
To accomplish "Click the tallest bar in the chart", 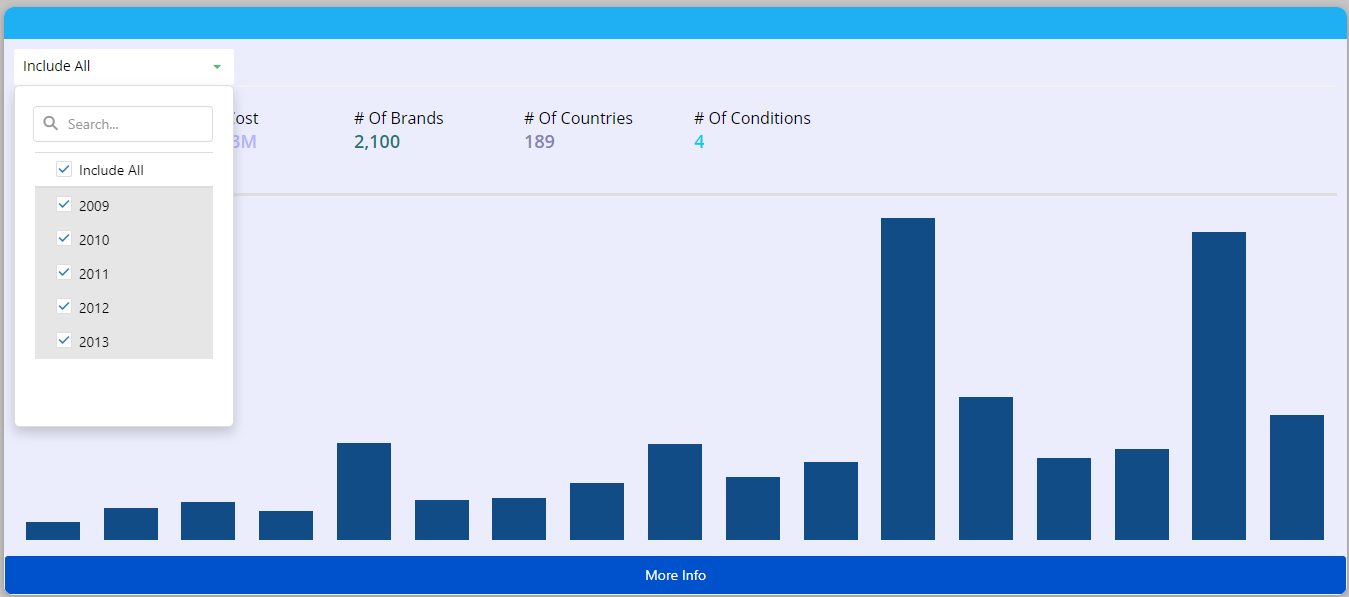I will [x=908, y=379].
